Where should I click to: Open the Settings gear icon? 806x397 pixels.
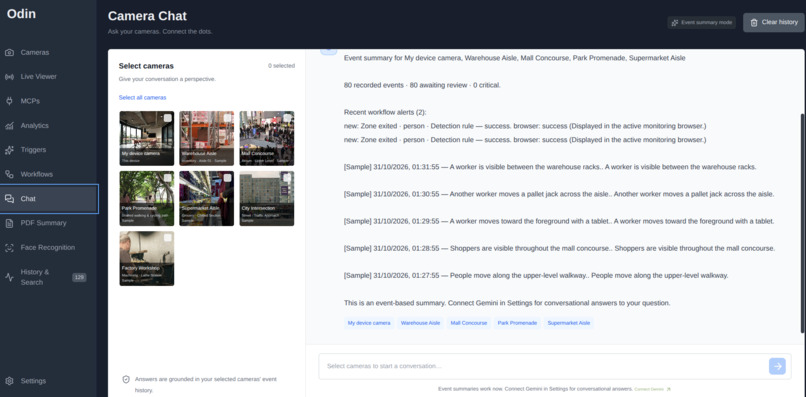(x=9, y=381)
